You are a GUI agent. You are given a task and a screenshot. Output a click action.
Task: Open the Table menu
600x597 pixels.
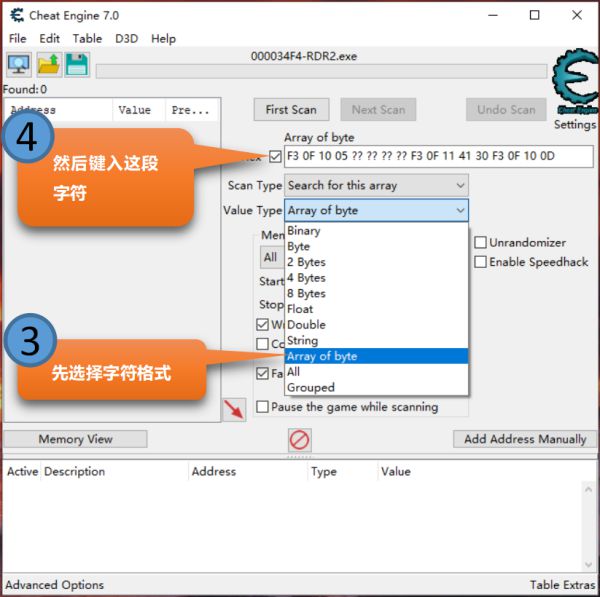pyautogui.click(x=87, y=38)
